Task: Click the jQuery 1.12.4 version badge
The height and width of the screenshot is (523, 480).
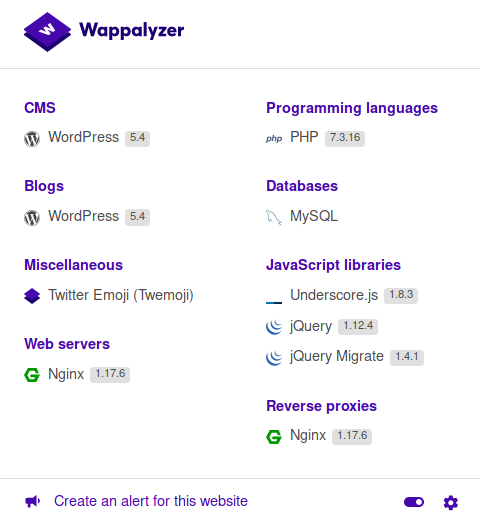Action: click(358, 326)
